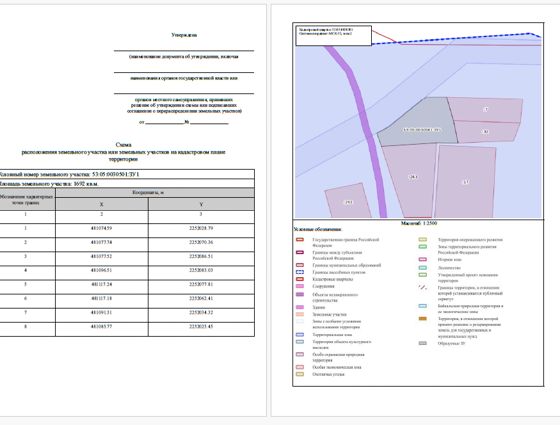
Task: Click the 'Охотничьи угодья' legend label
Action: point(329,374)
